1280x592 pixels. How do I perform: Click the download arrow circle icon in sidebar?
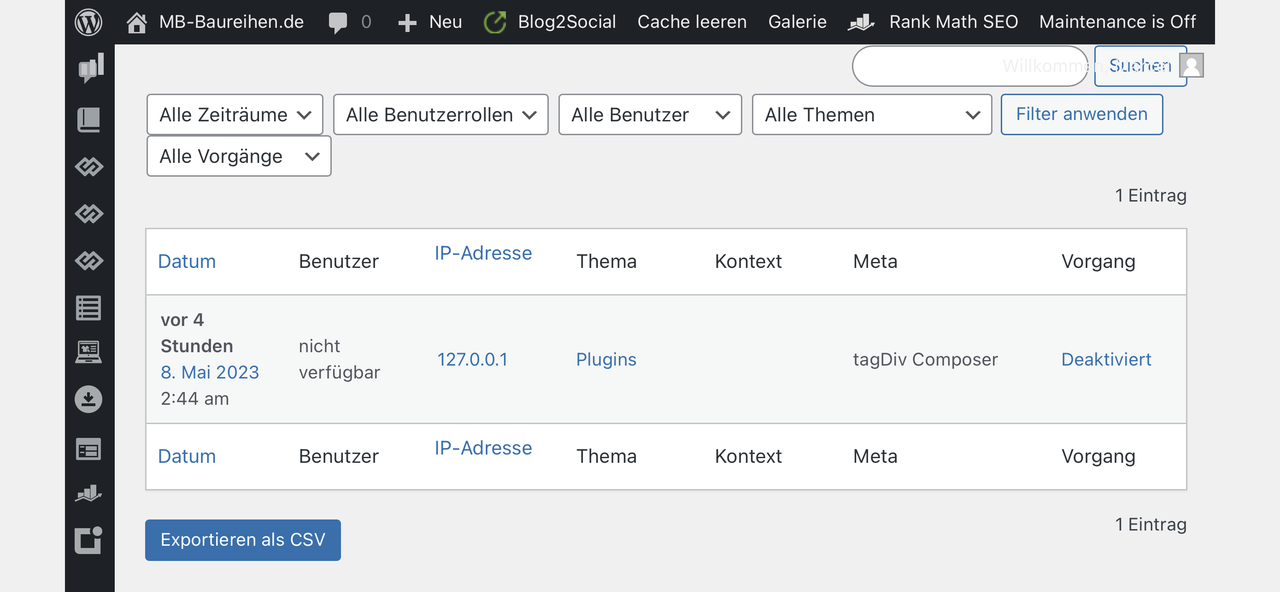89,400
